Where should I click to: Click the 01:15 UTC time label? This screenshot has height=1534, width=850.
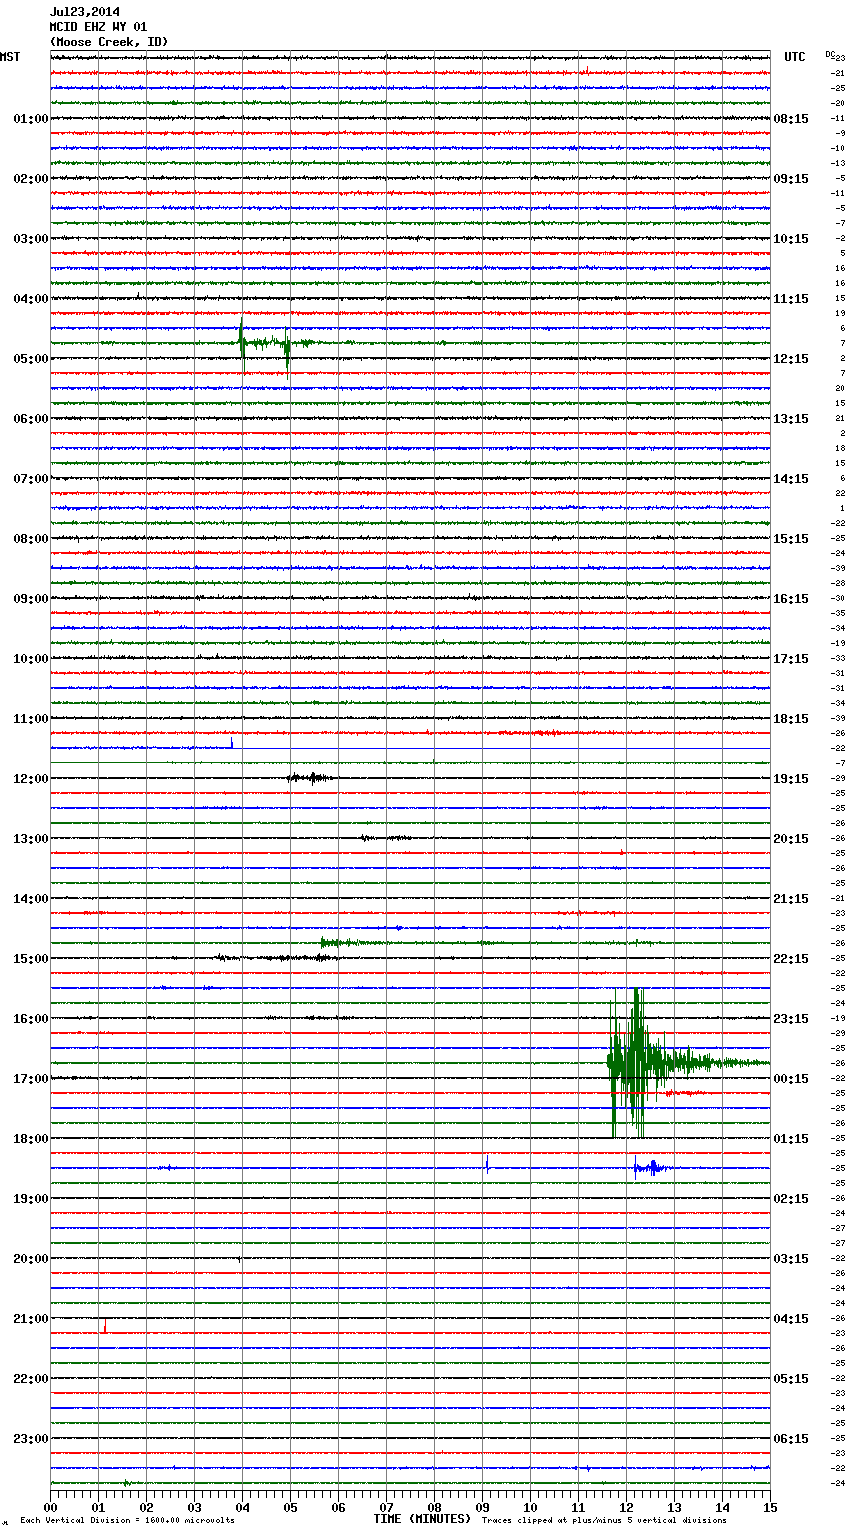(x=791, y=1139)
